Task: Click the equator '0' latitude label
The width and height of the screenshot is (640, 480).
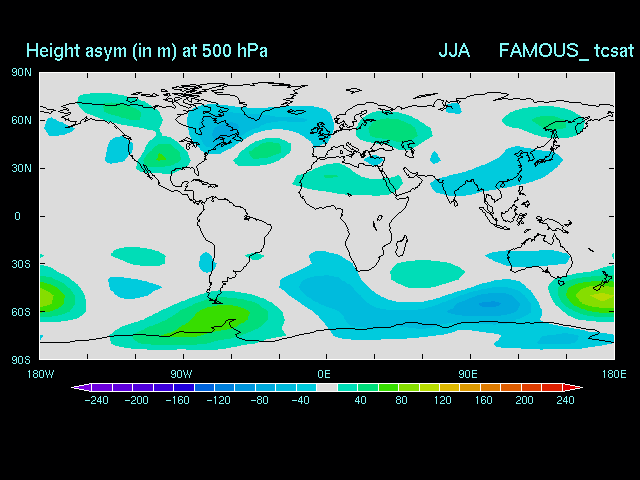Action: (x=17, y=216)
